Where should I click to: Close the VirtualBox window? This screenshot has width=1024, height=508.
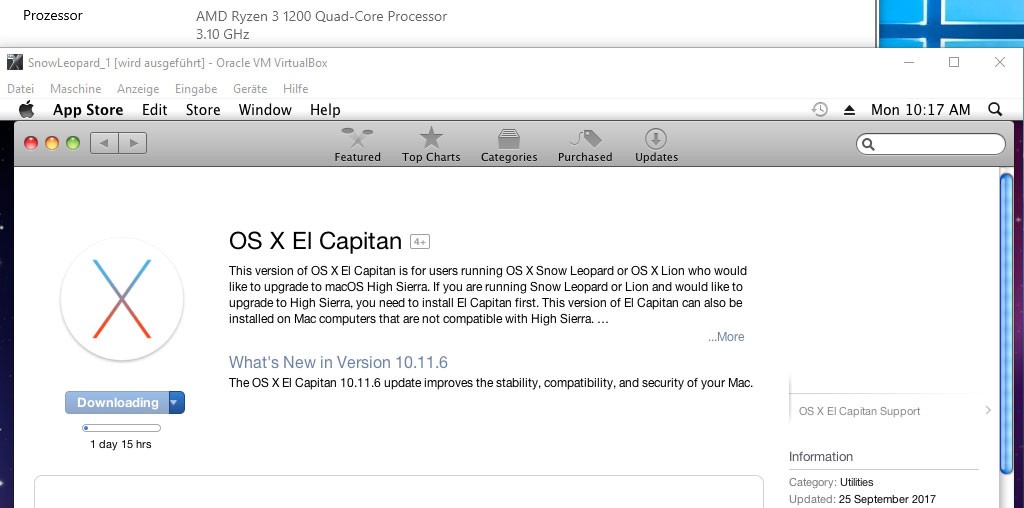coord(1000,63)
